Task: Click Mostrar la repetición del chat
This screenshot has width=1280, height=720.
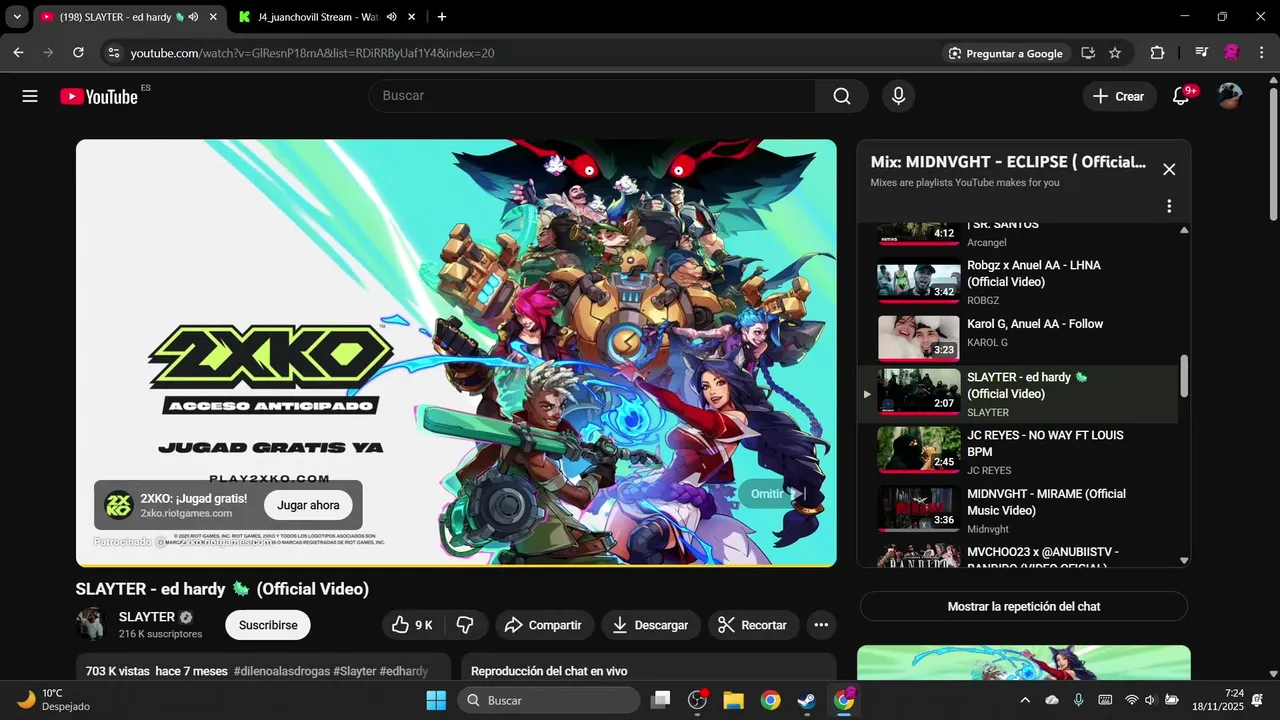Action: point(1024,606)
